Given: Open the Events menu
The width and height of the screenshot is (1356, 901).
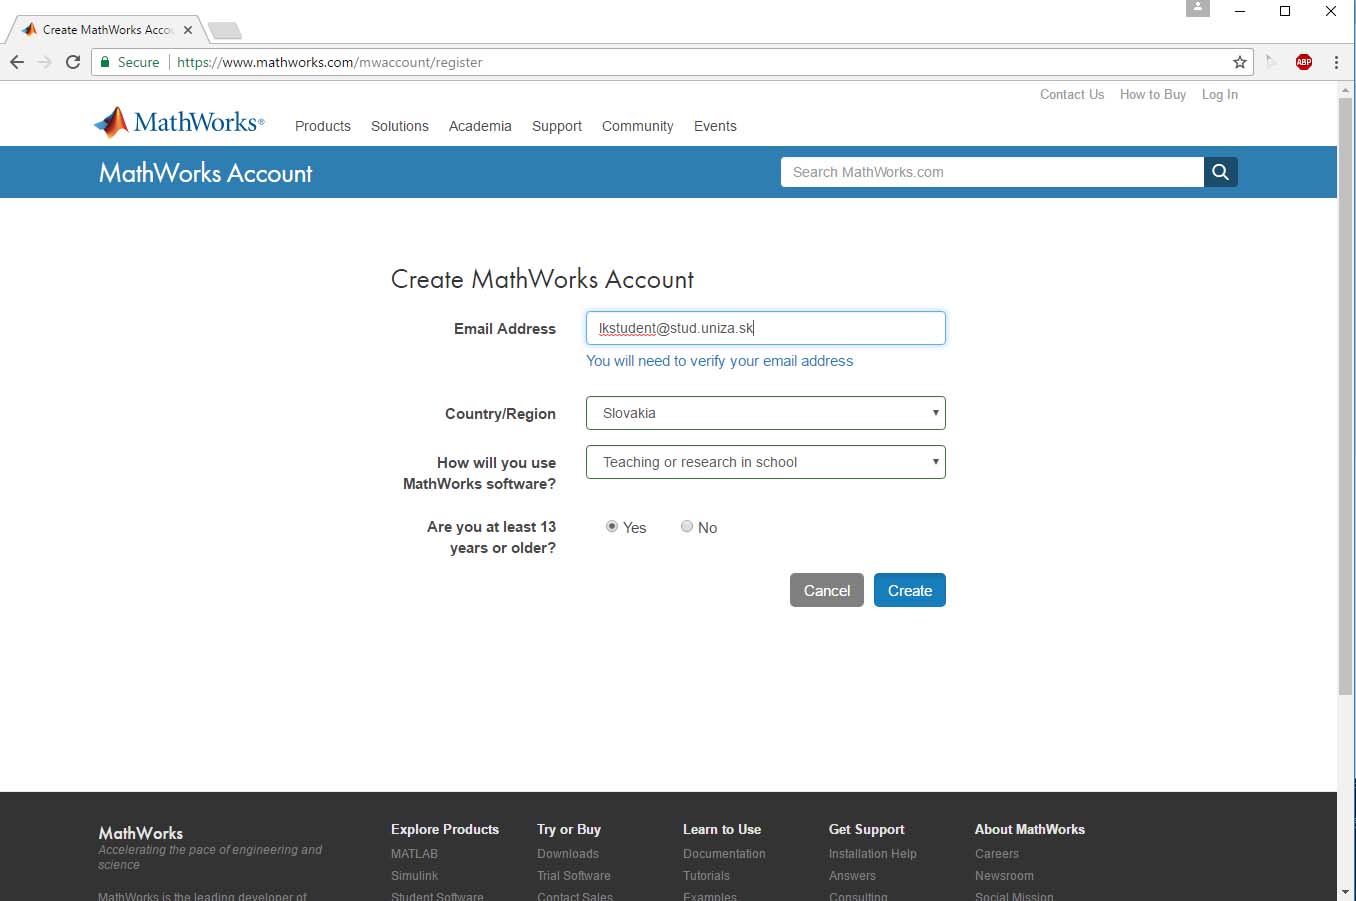Looking at the screenshot, I should [715, 126].
